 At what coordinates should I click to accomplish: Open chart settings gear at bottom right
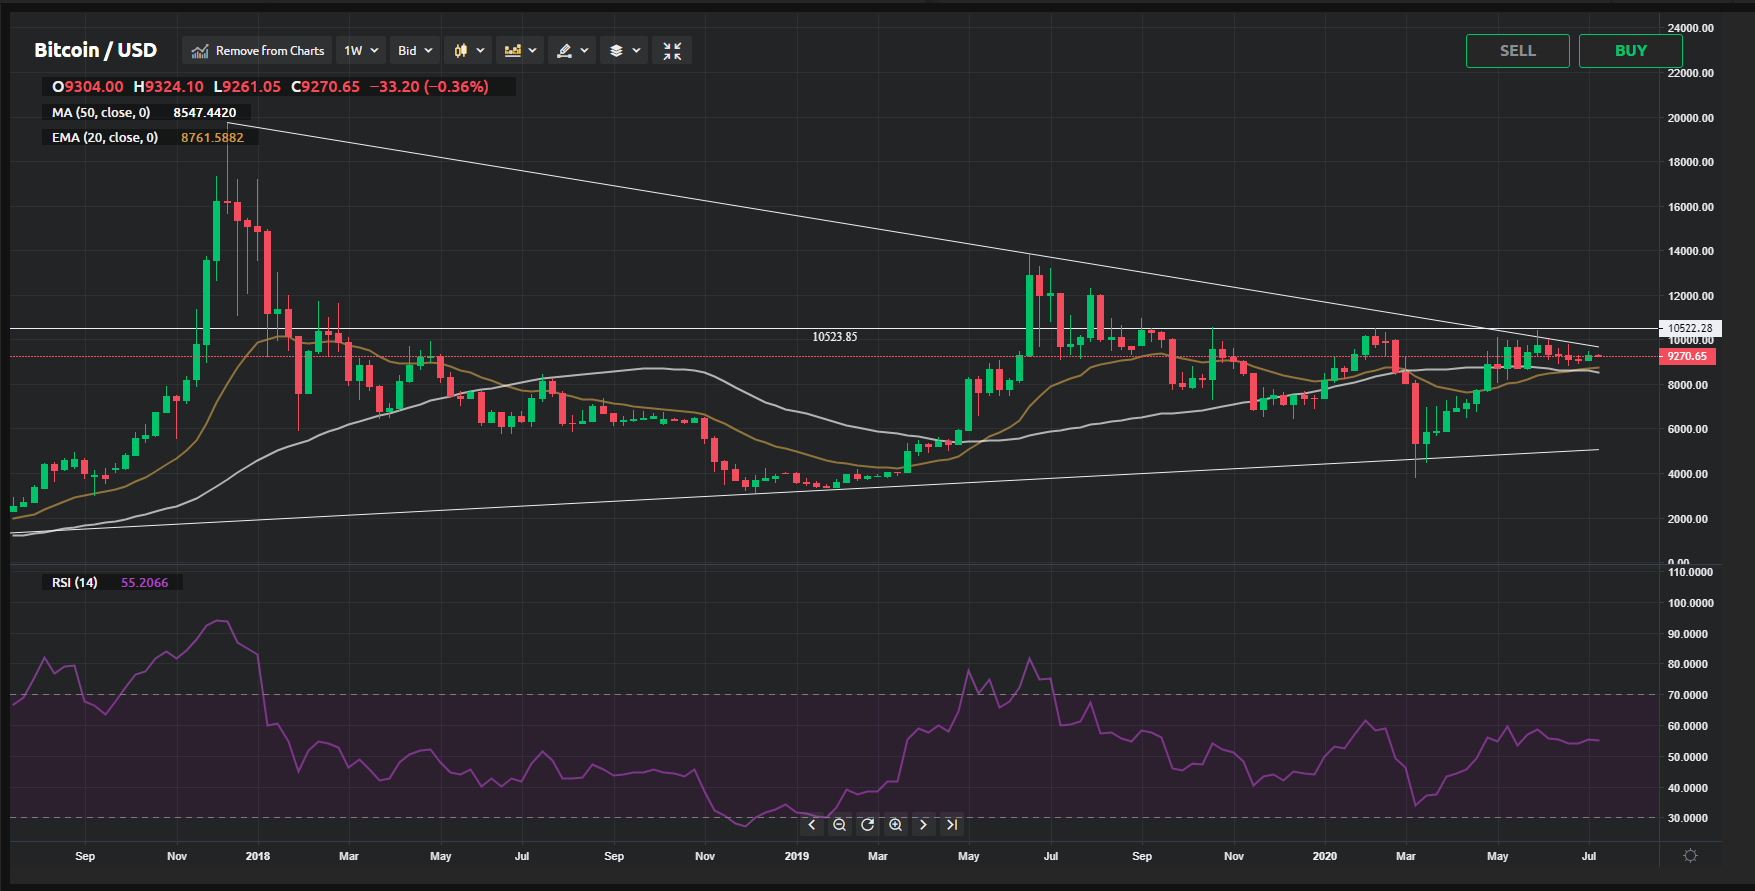click(x=1690, y=856)
